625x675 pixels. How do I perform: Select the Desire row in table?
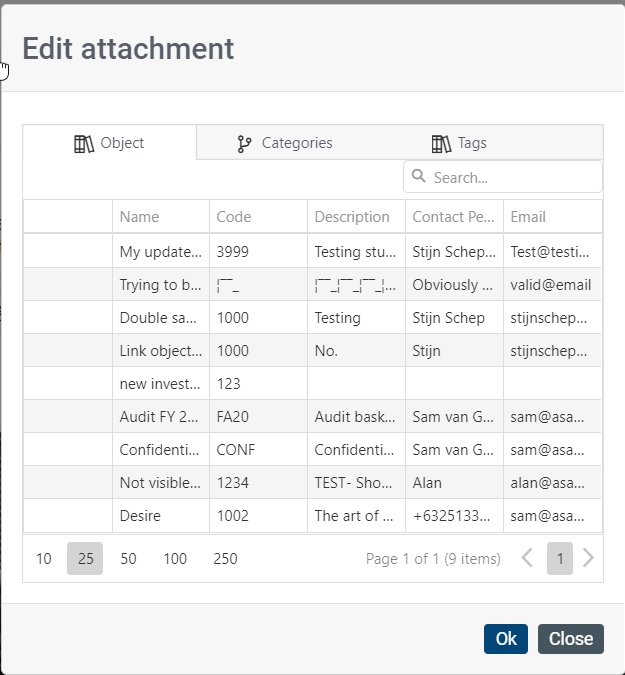pyautogui.click(x=312, y=515)
